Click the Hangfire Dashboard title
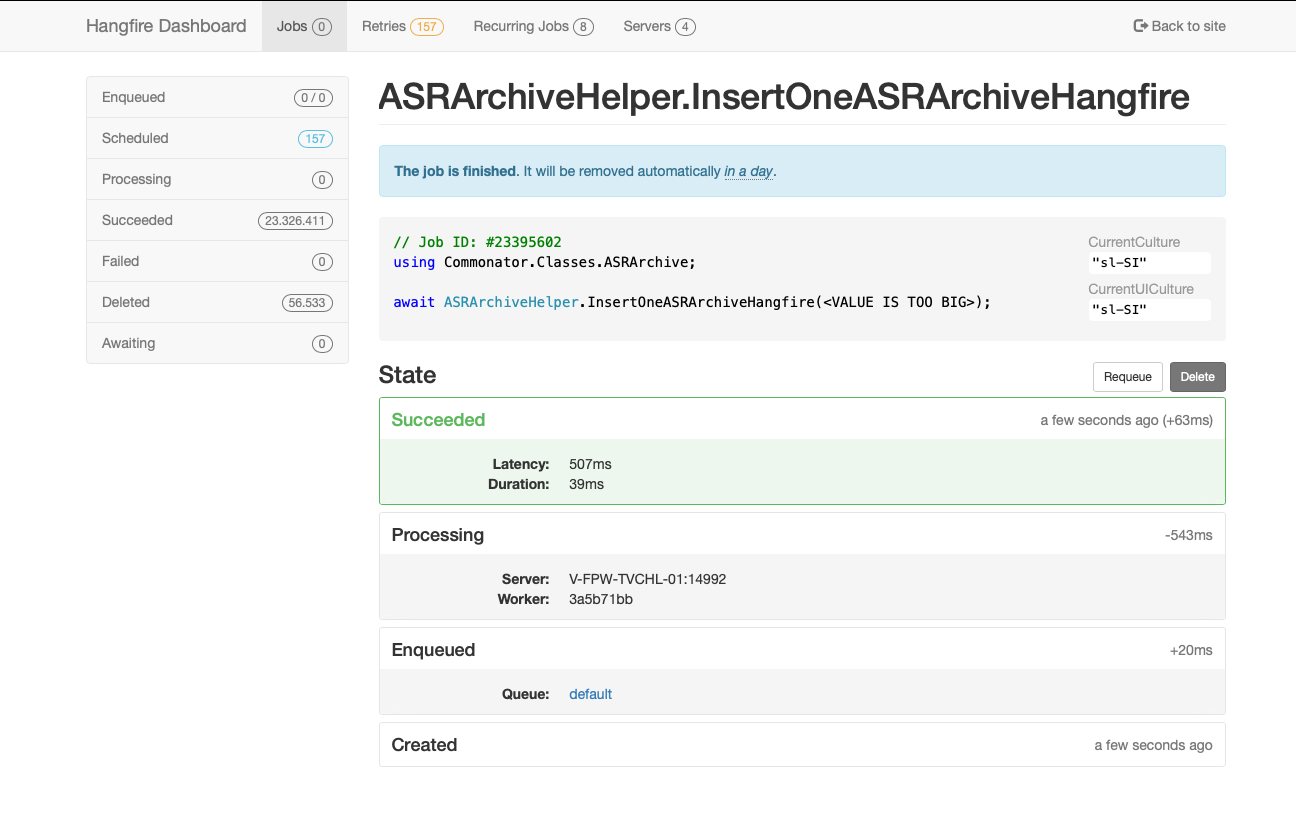The width and height of the screenshot is (1296, 819). coord(166,26)
